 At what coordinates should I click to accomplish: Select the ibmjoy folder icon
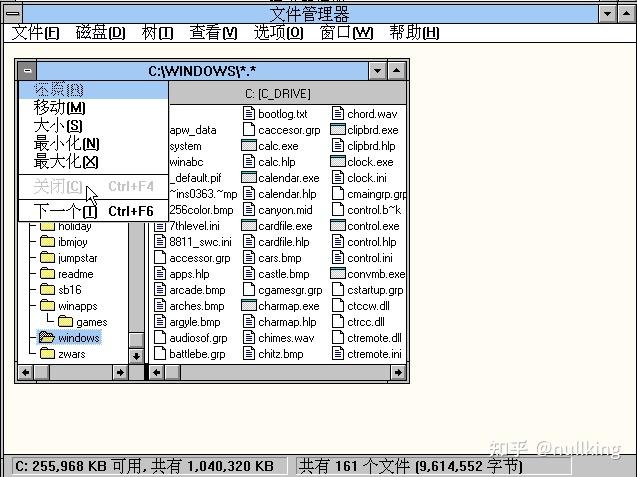(x=47, y=242)
